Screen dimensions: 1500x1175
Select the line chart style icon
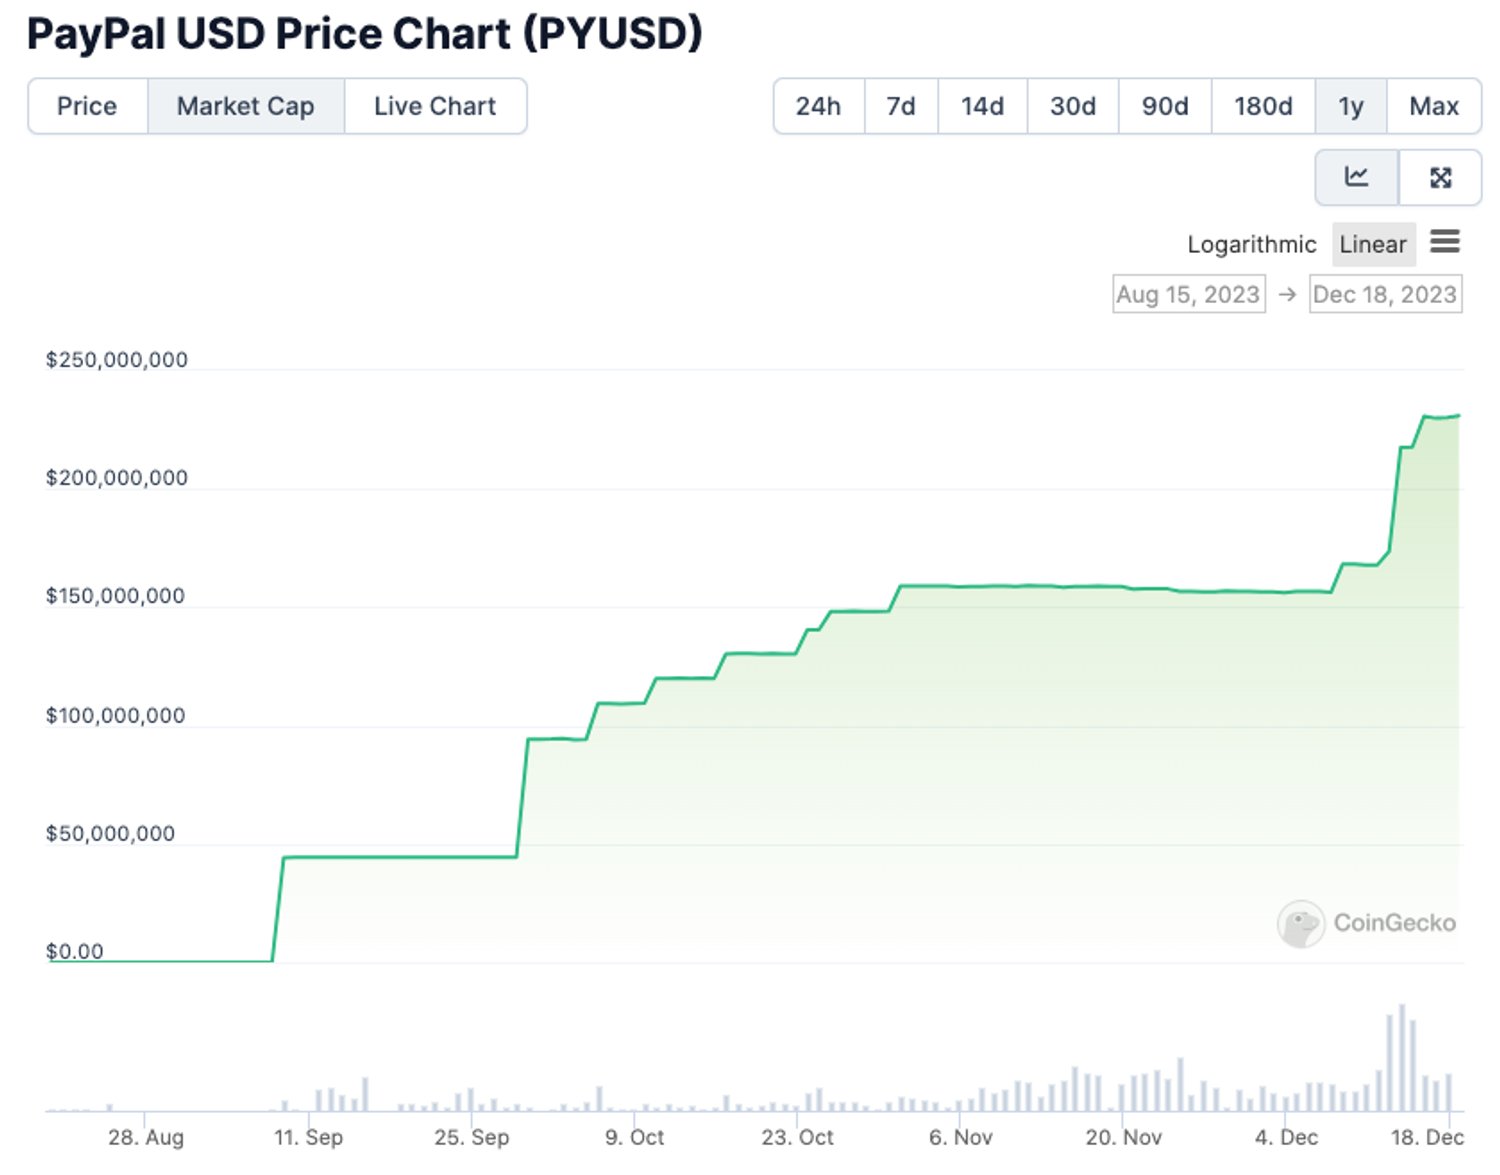point(1357,177)
